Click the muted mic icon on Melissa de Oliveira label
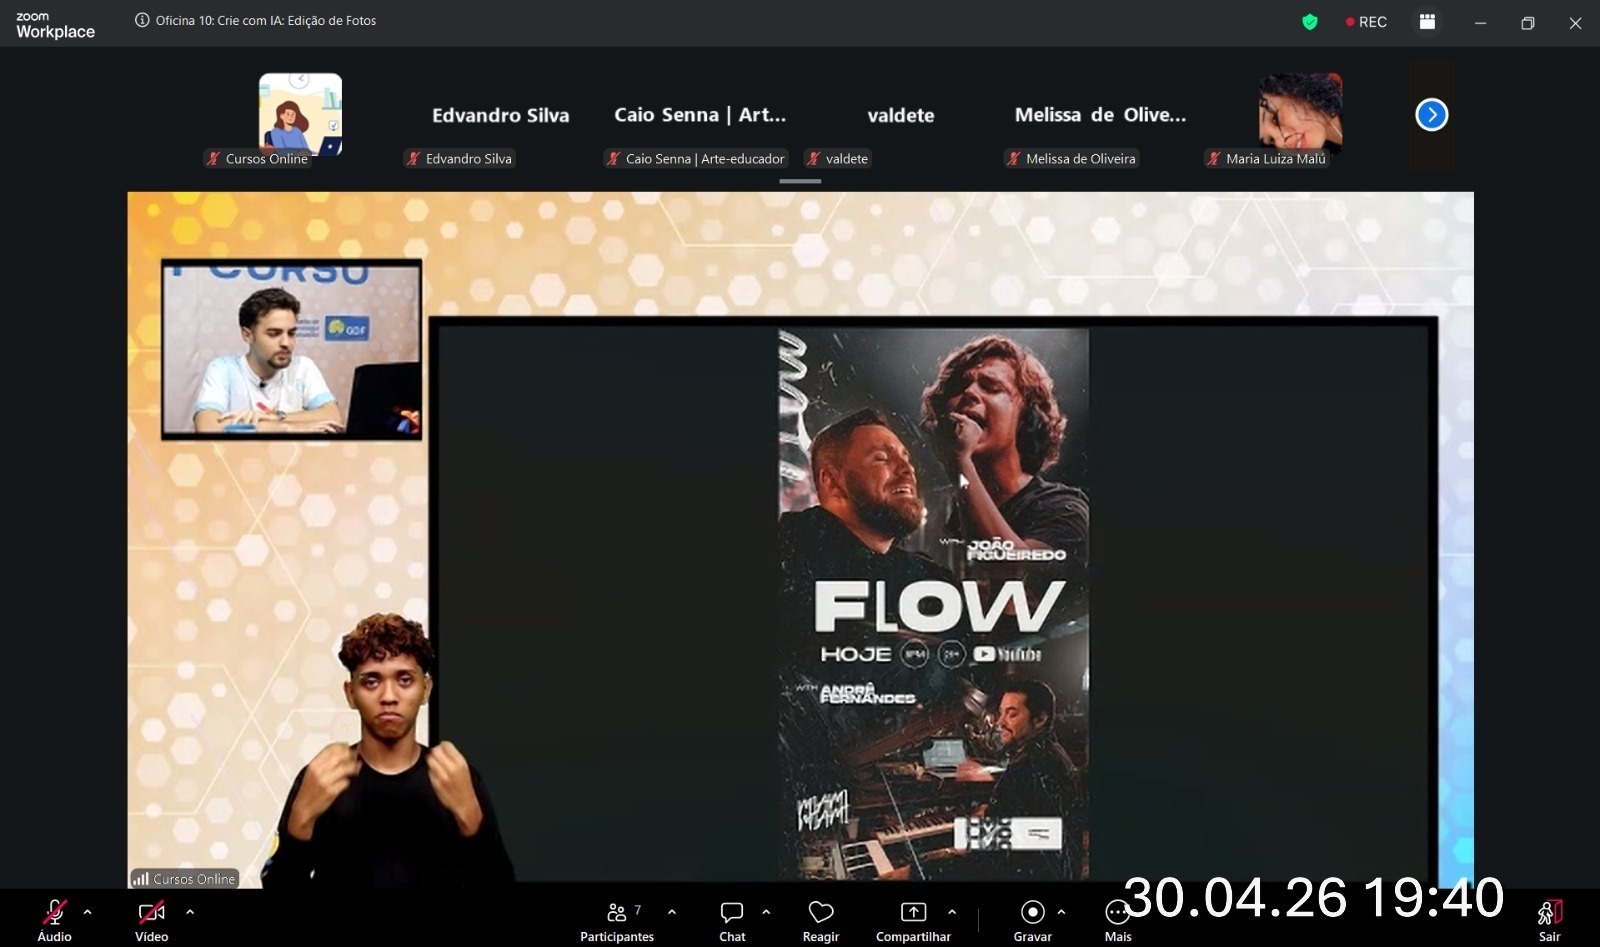 [x=1013, y=158]
